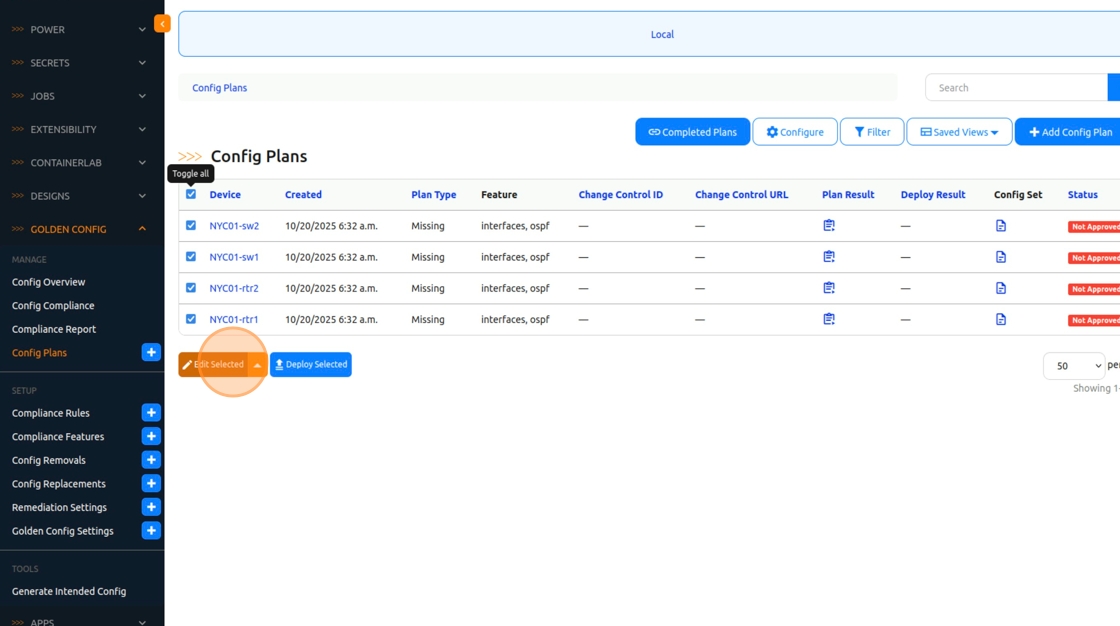
Task: Open Plan Result icon for NYC01-sw2
Action: pos(829,226)
